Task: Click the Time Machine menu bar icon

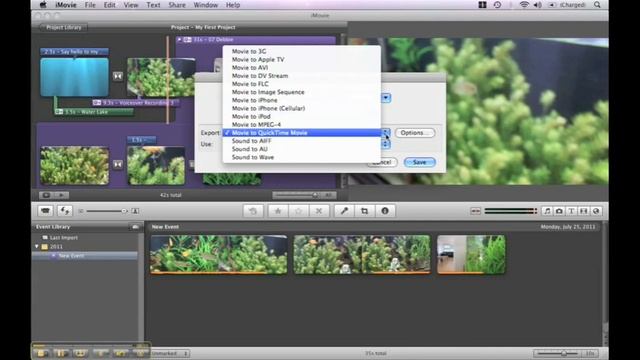Action: coord(497,5)
